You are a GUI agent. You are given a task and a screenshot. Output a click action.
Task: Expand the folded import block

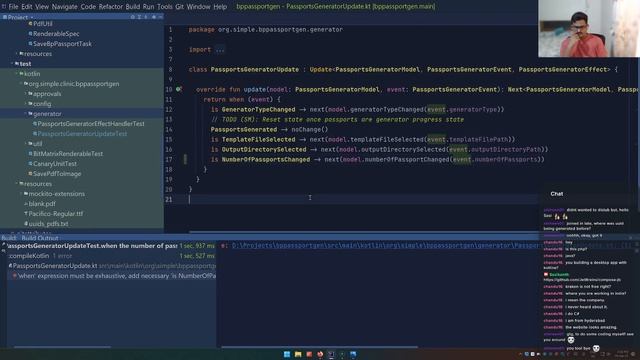[x=220, y=49]
